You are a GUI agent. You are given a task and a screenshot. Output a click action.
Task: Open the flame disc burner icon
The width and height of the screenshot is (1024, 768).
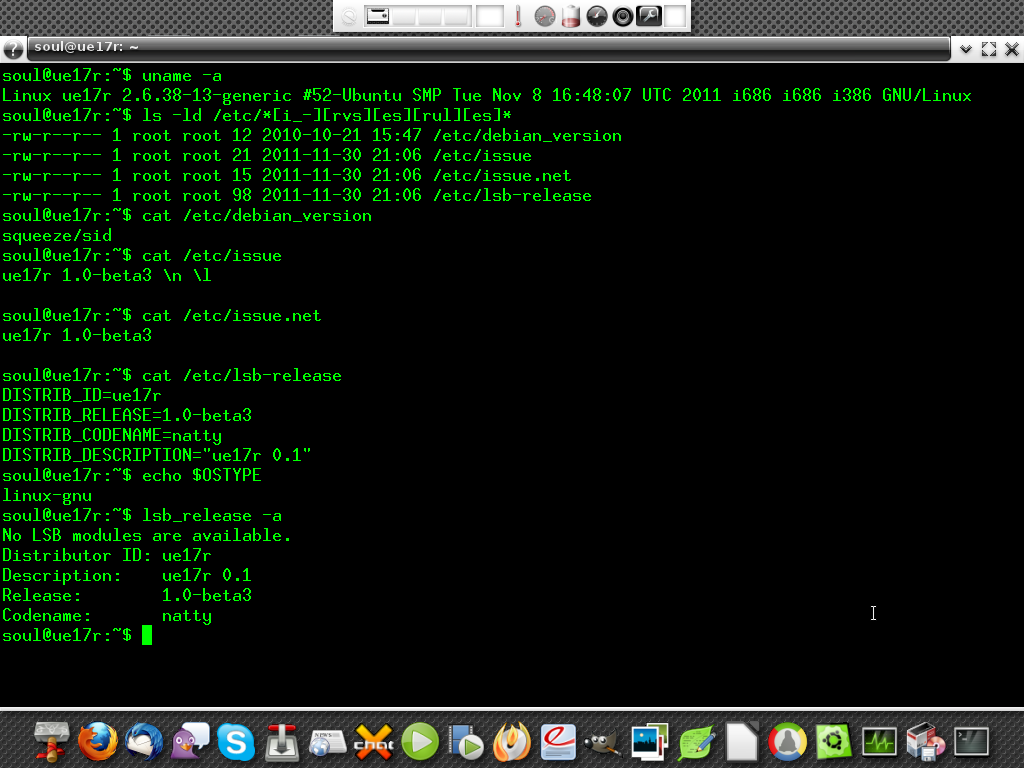pos(512,742)
